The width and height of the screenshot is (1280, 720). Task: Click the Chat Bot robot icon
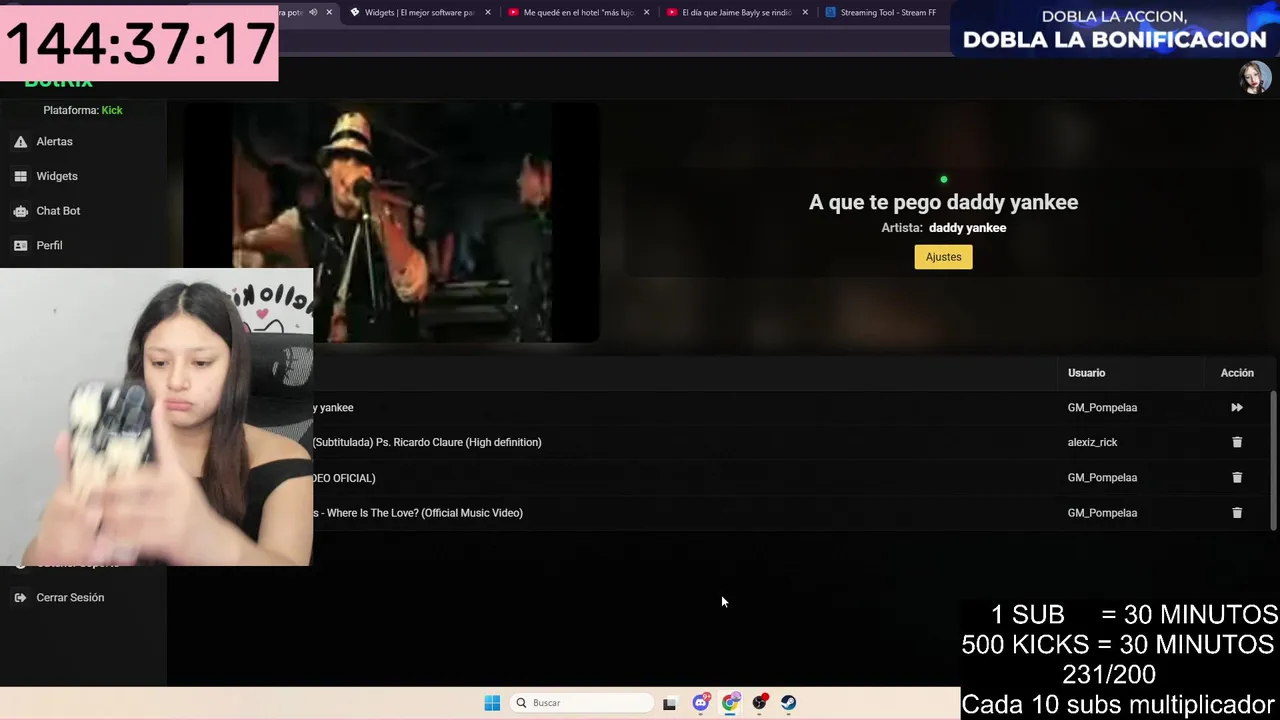tap(20, 211)
